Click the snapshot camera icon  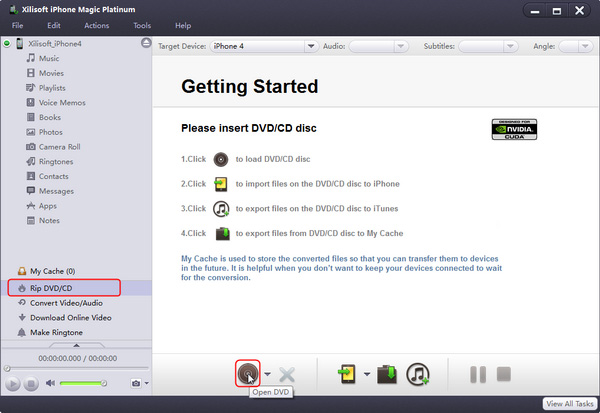click(135, 383)
